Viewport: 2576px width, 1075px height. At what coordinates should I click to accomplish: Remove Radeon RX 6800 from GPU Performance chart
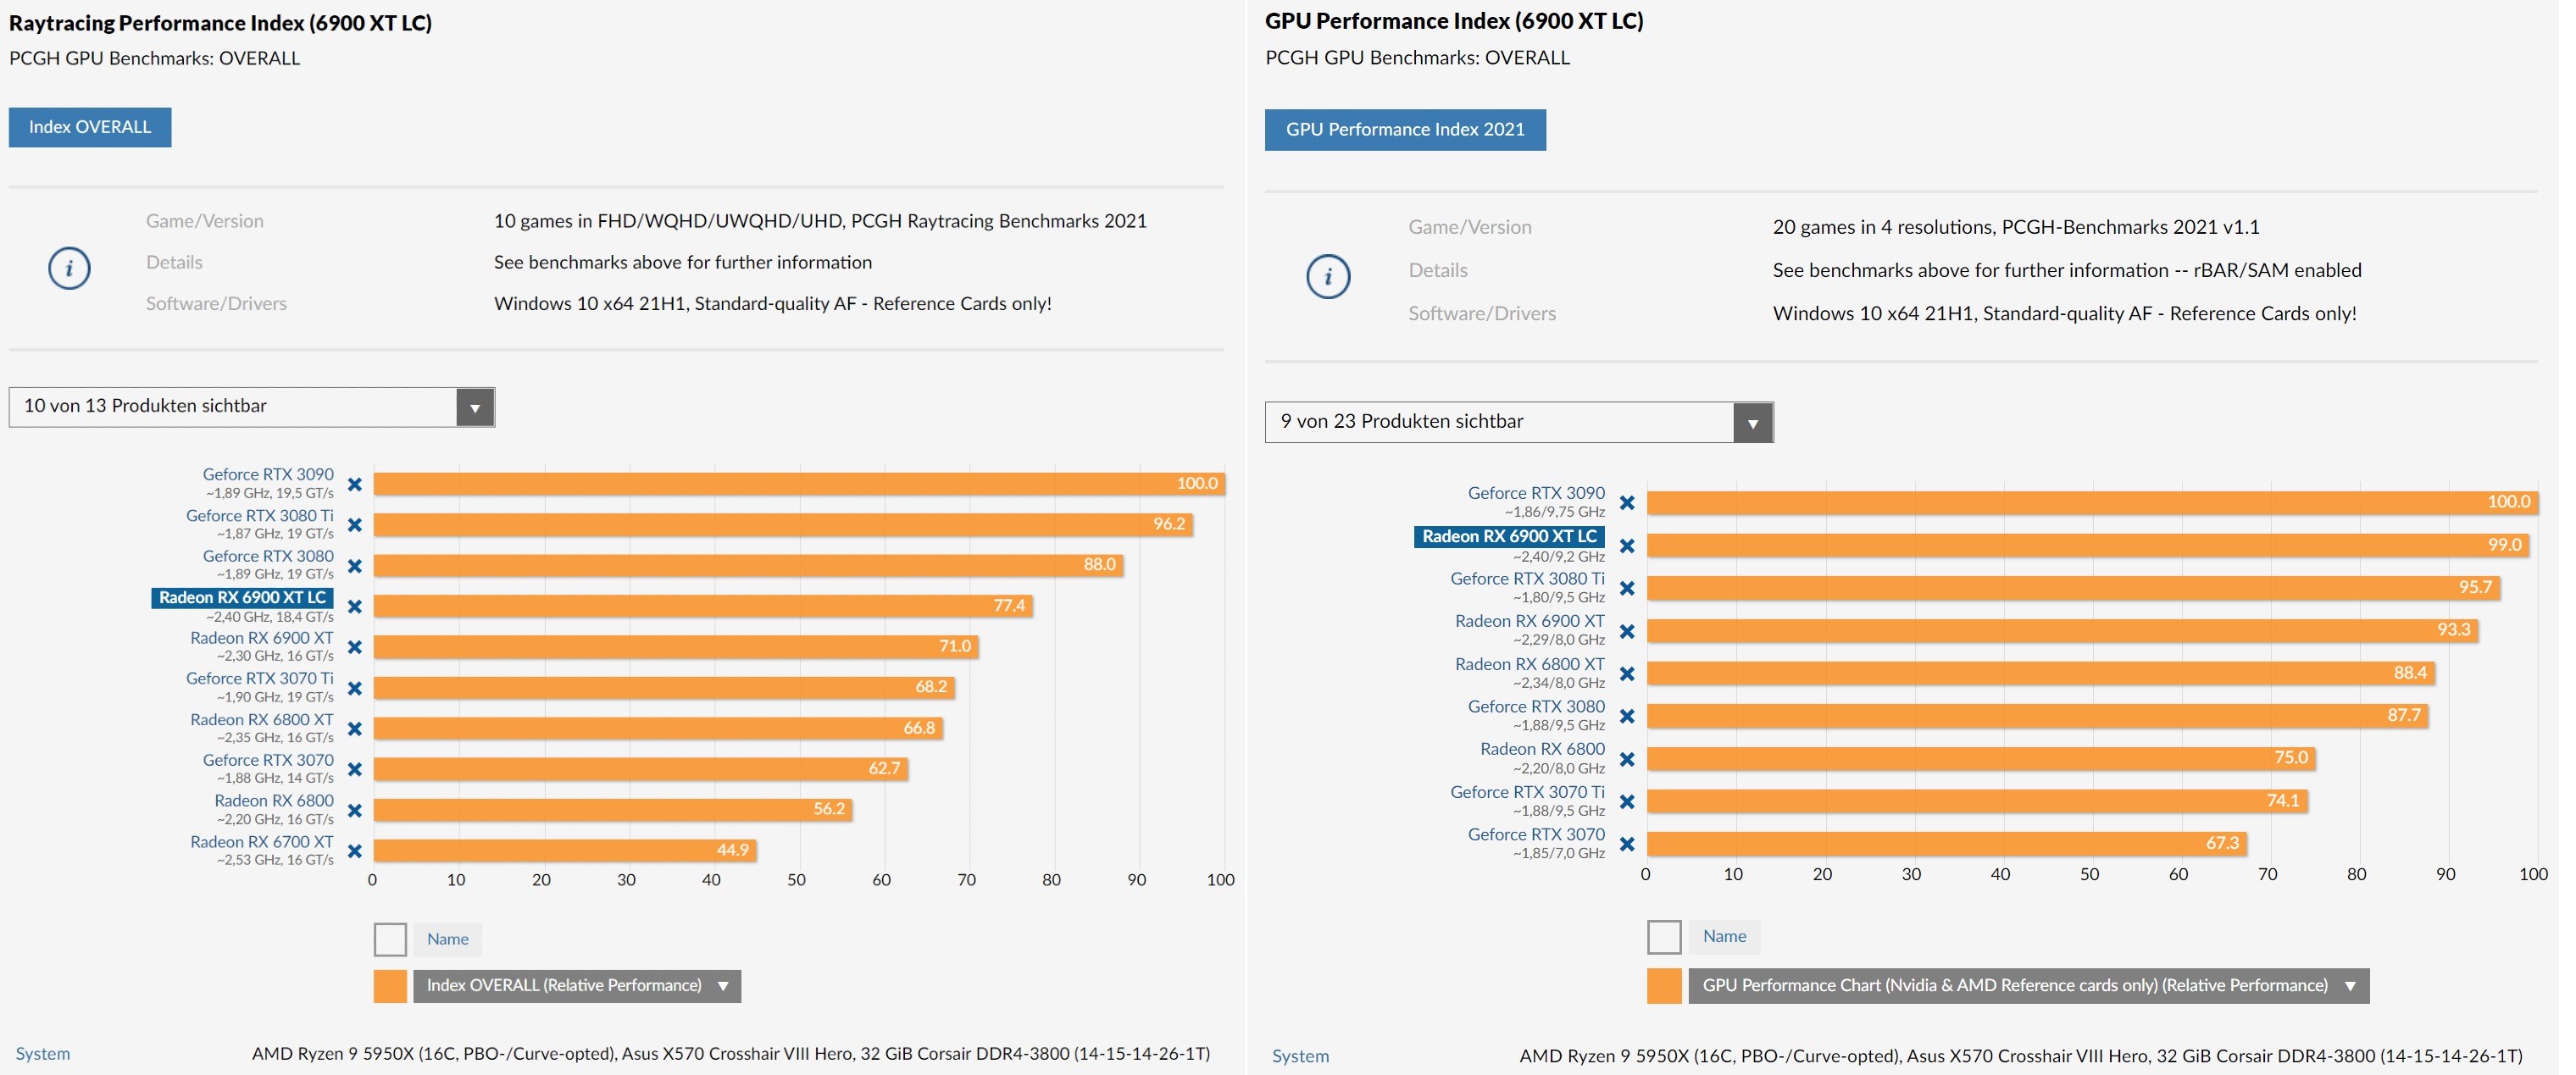(x=1627, y=759)
